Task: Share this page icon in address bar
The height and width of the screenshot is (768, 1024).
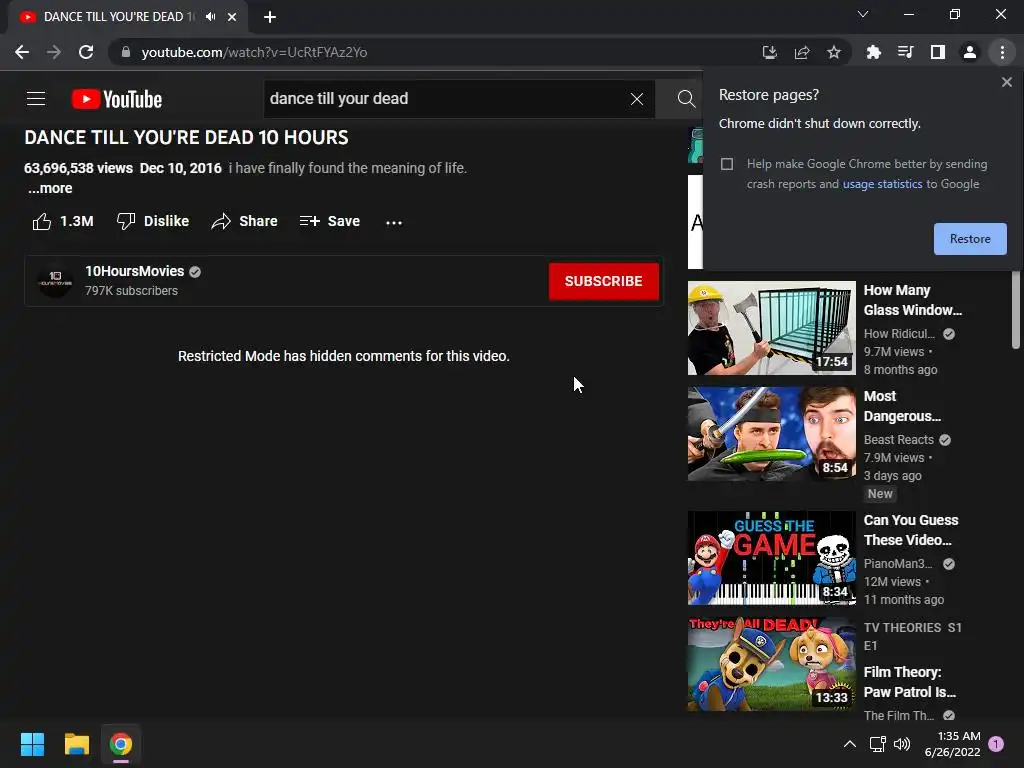Action: pyautogui.click(x=802, y=52)
